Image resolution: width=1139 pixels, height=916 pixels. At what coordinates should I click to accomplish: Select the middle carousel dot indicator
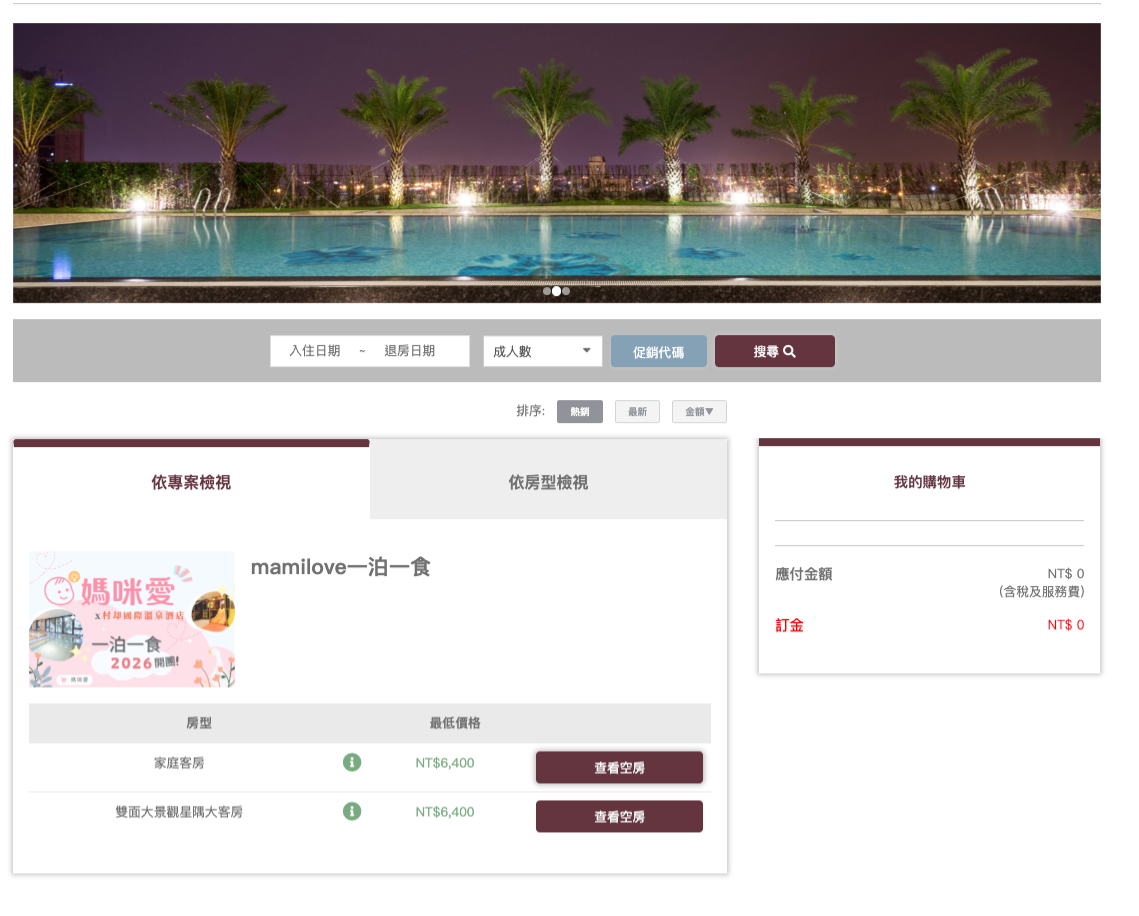point(556,291)
